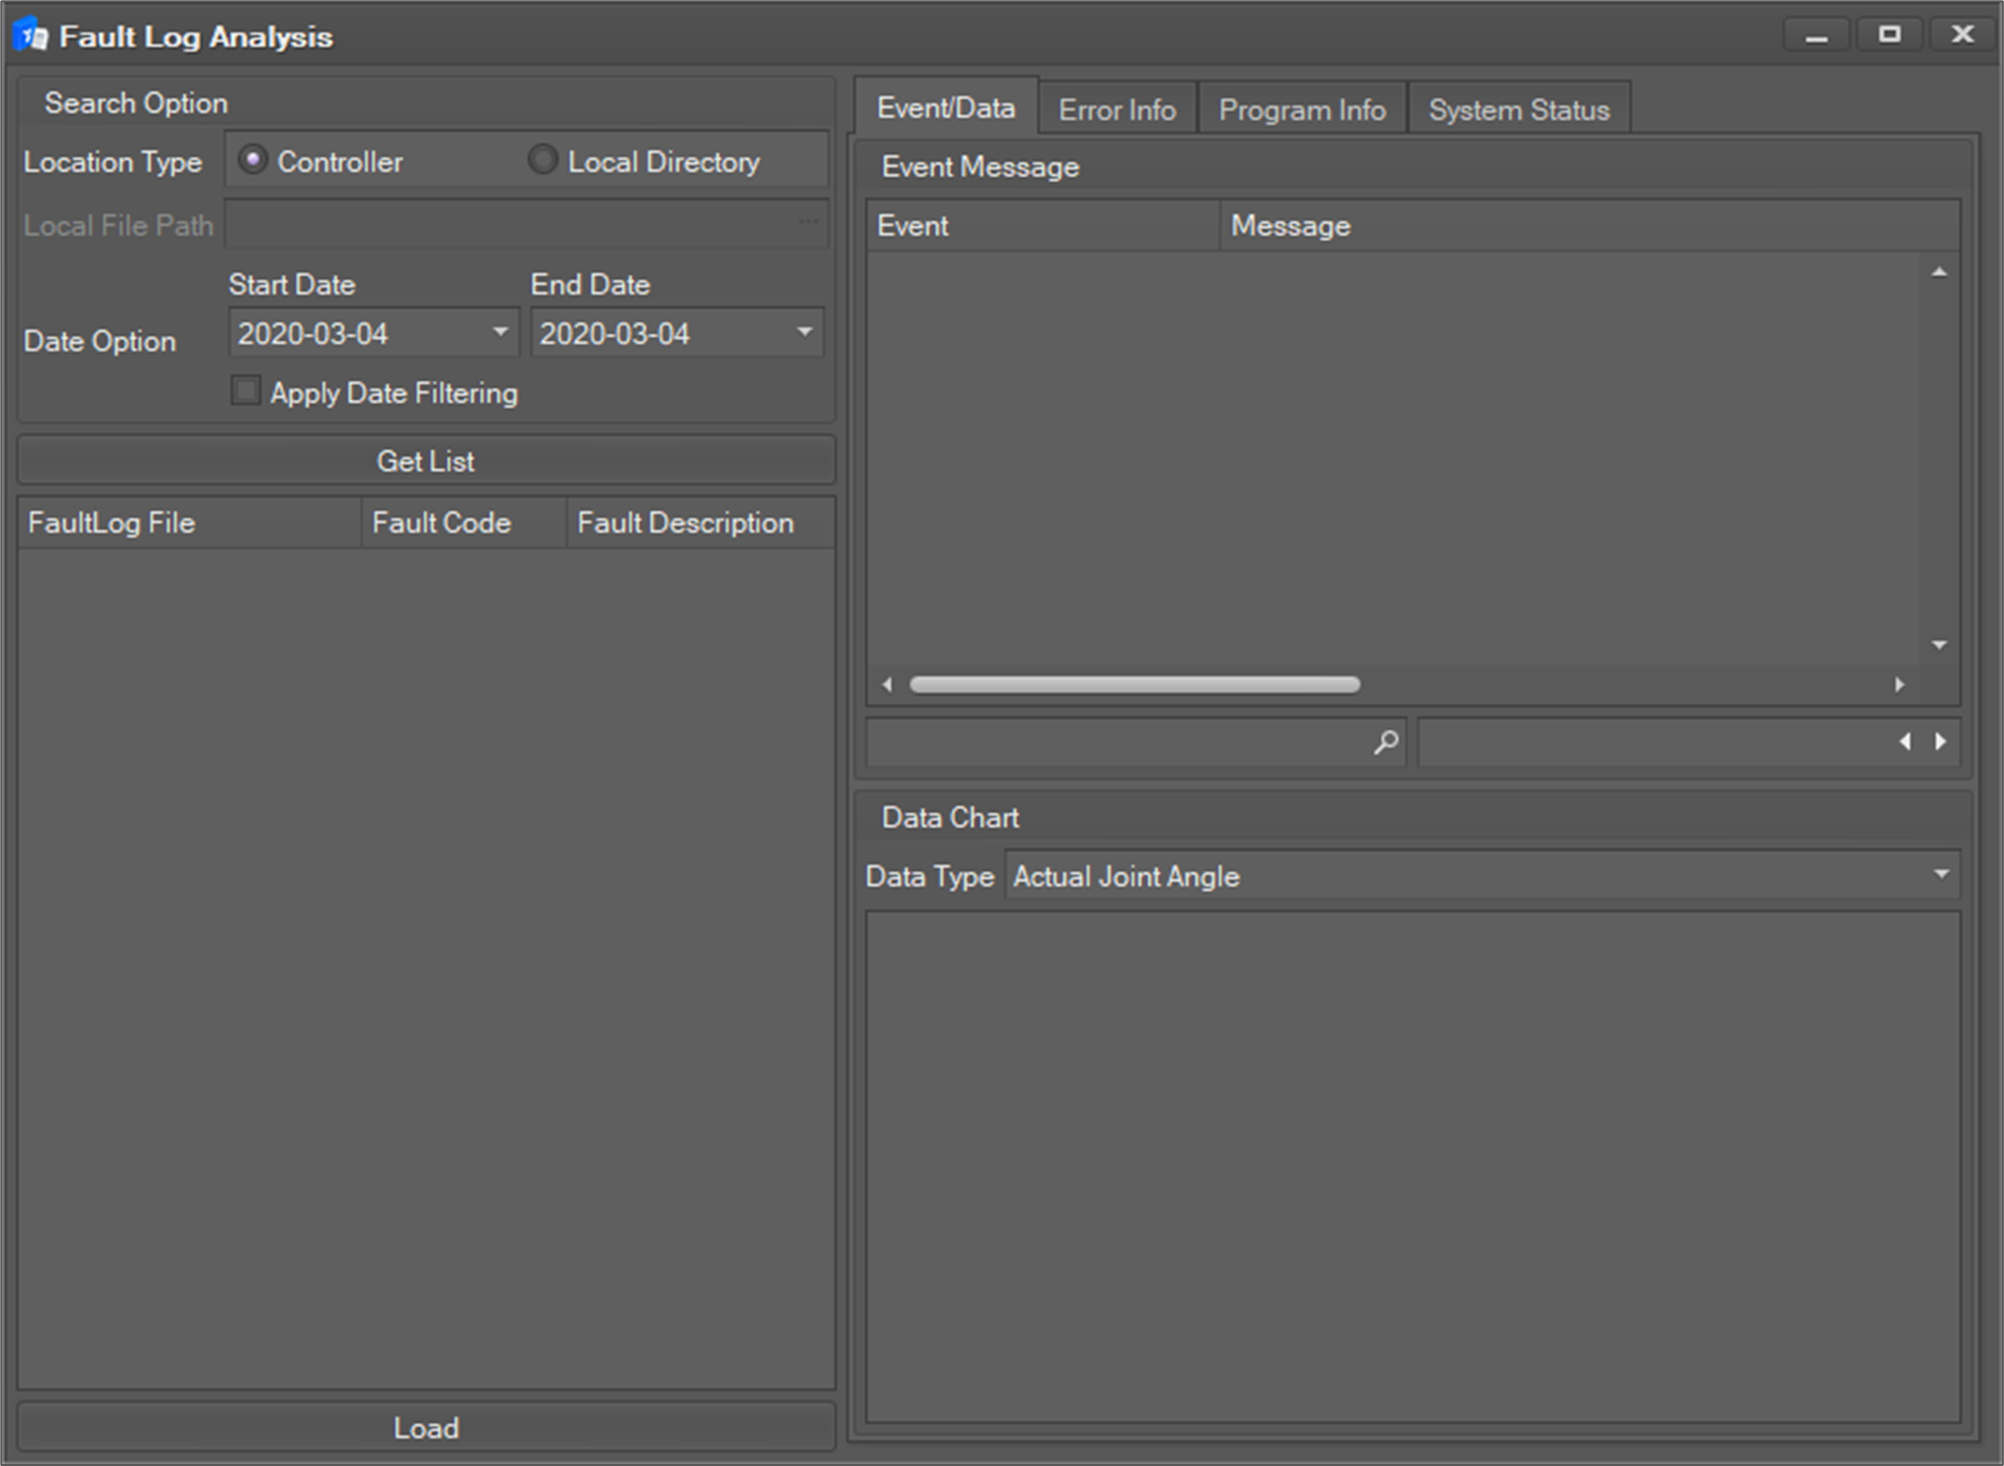Enable Apply Date Filtering checkbox
The width and height of the screenshot is (2004, 1466).
tap(246, 391)
